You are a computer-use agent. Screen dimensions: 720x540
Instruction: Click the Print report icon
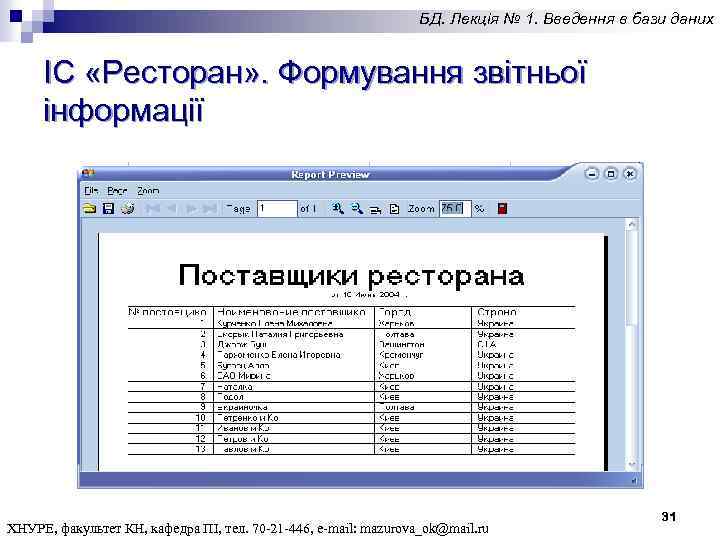pos(128,209)
